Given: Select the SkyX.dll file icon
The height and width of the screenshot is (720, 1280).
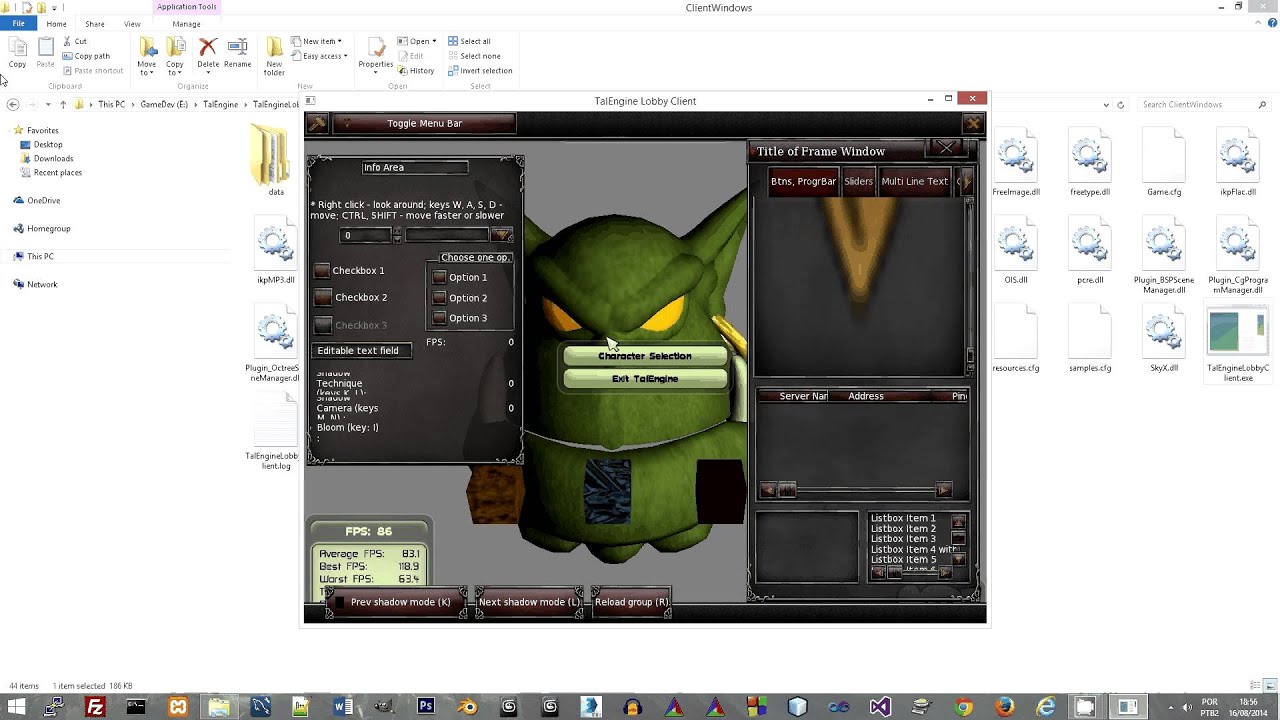Looking at the screenshot, I should coord(1164,333).
